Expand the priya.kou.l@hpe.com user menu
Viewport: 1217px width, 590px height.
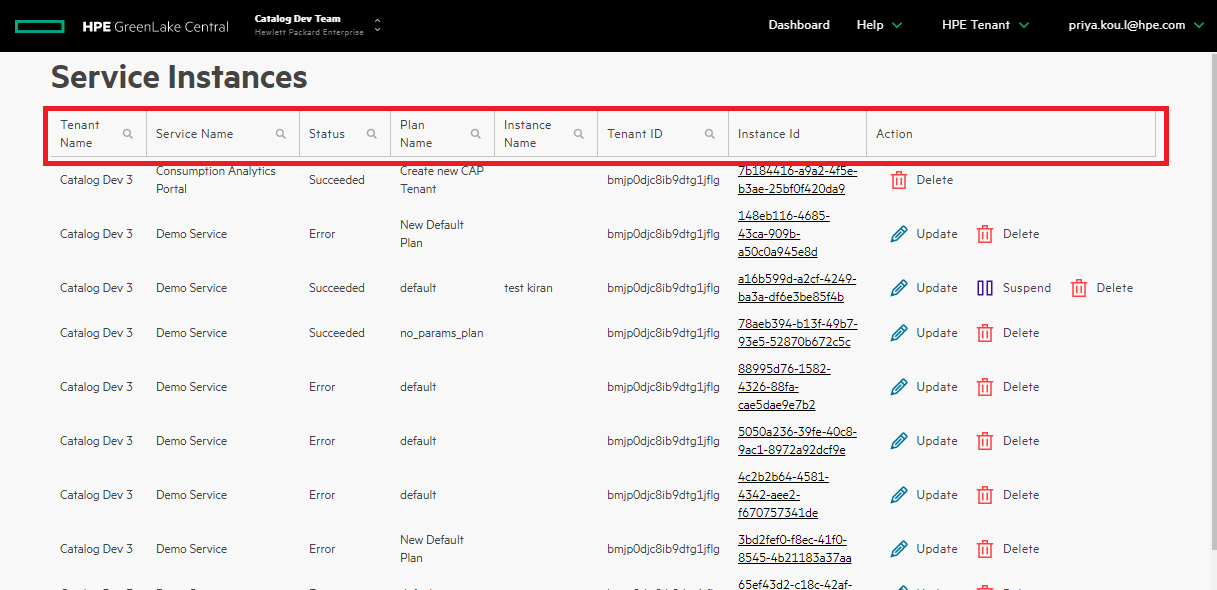1134,24
